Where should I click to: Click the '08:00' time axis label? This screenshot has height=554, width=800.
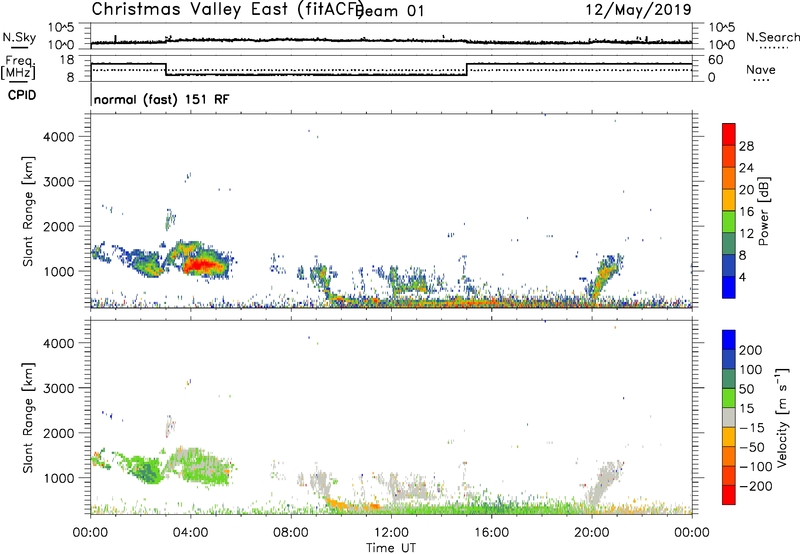[291, 533]
